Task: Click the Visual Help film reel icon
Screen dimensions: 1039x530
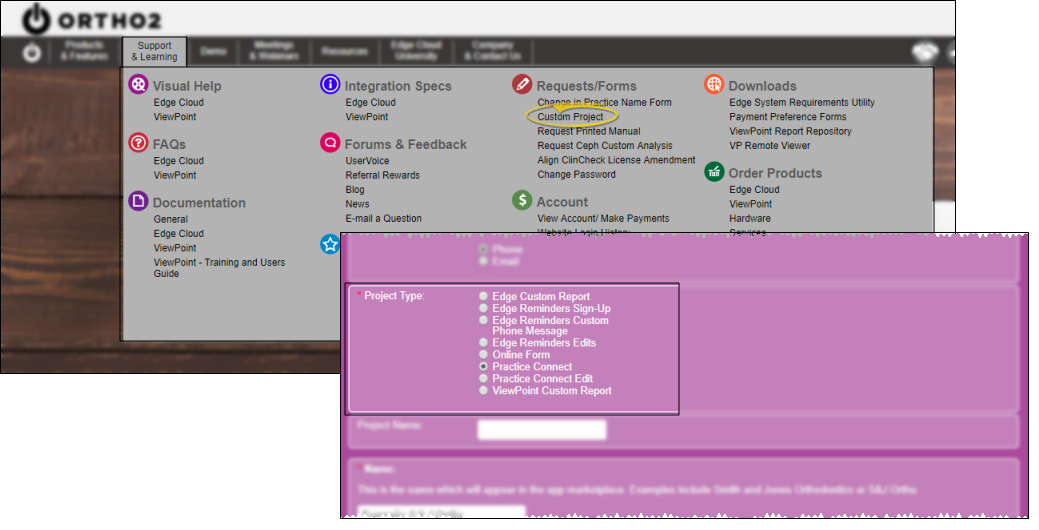Action: click(138, 85)
